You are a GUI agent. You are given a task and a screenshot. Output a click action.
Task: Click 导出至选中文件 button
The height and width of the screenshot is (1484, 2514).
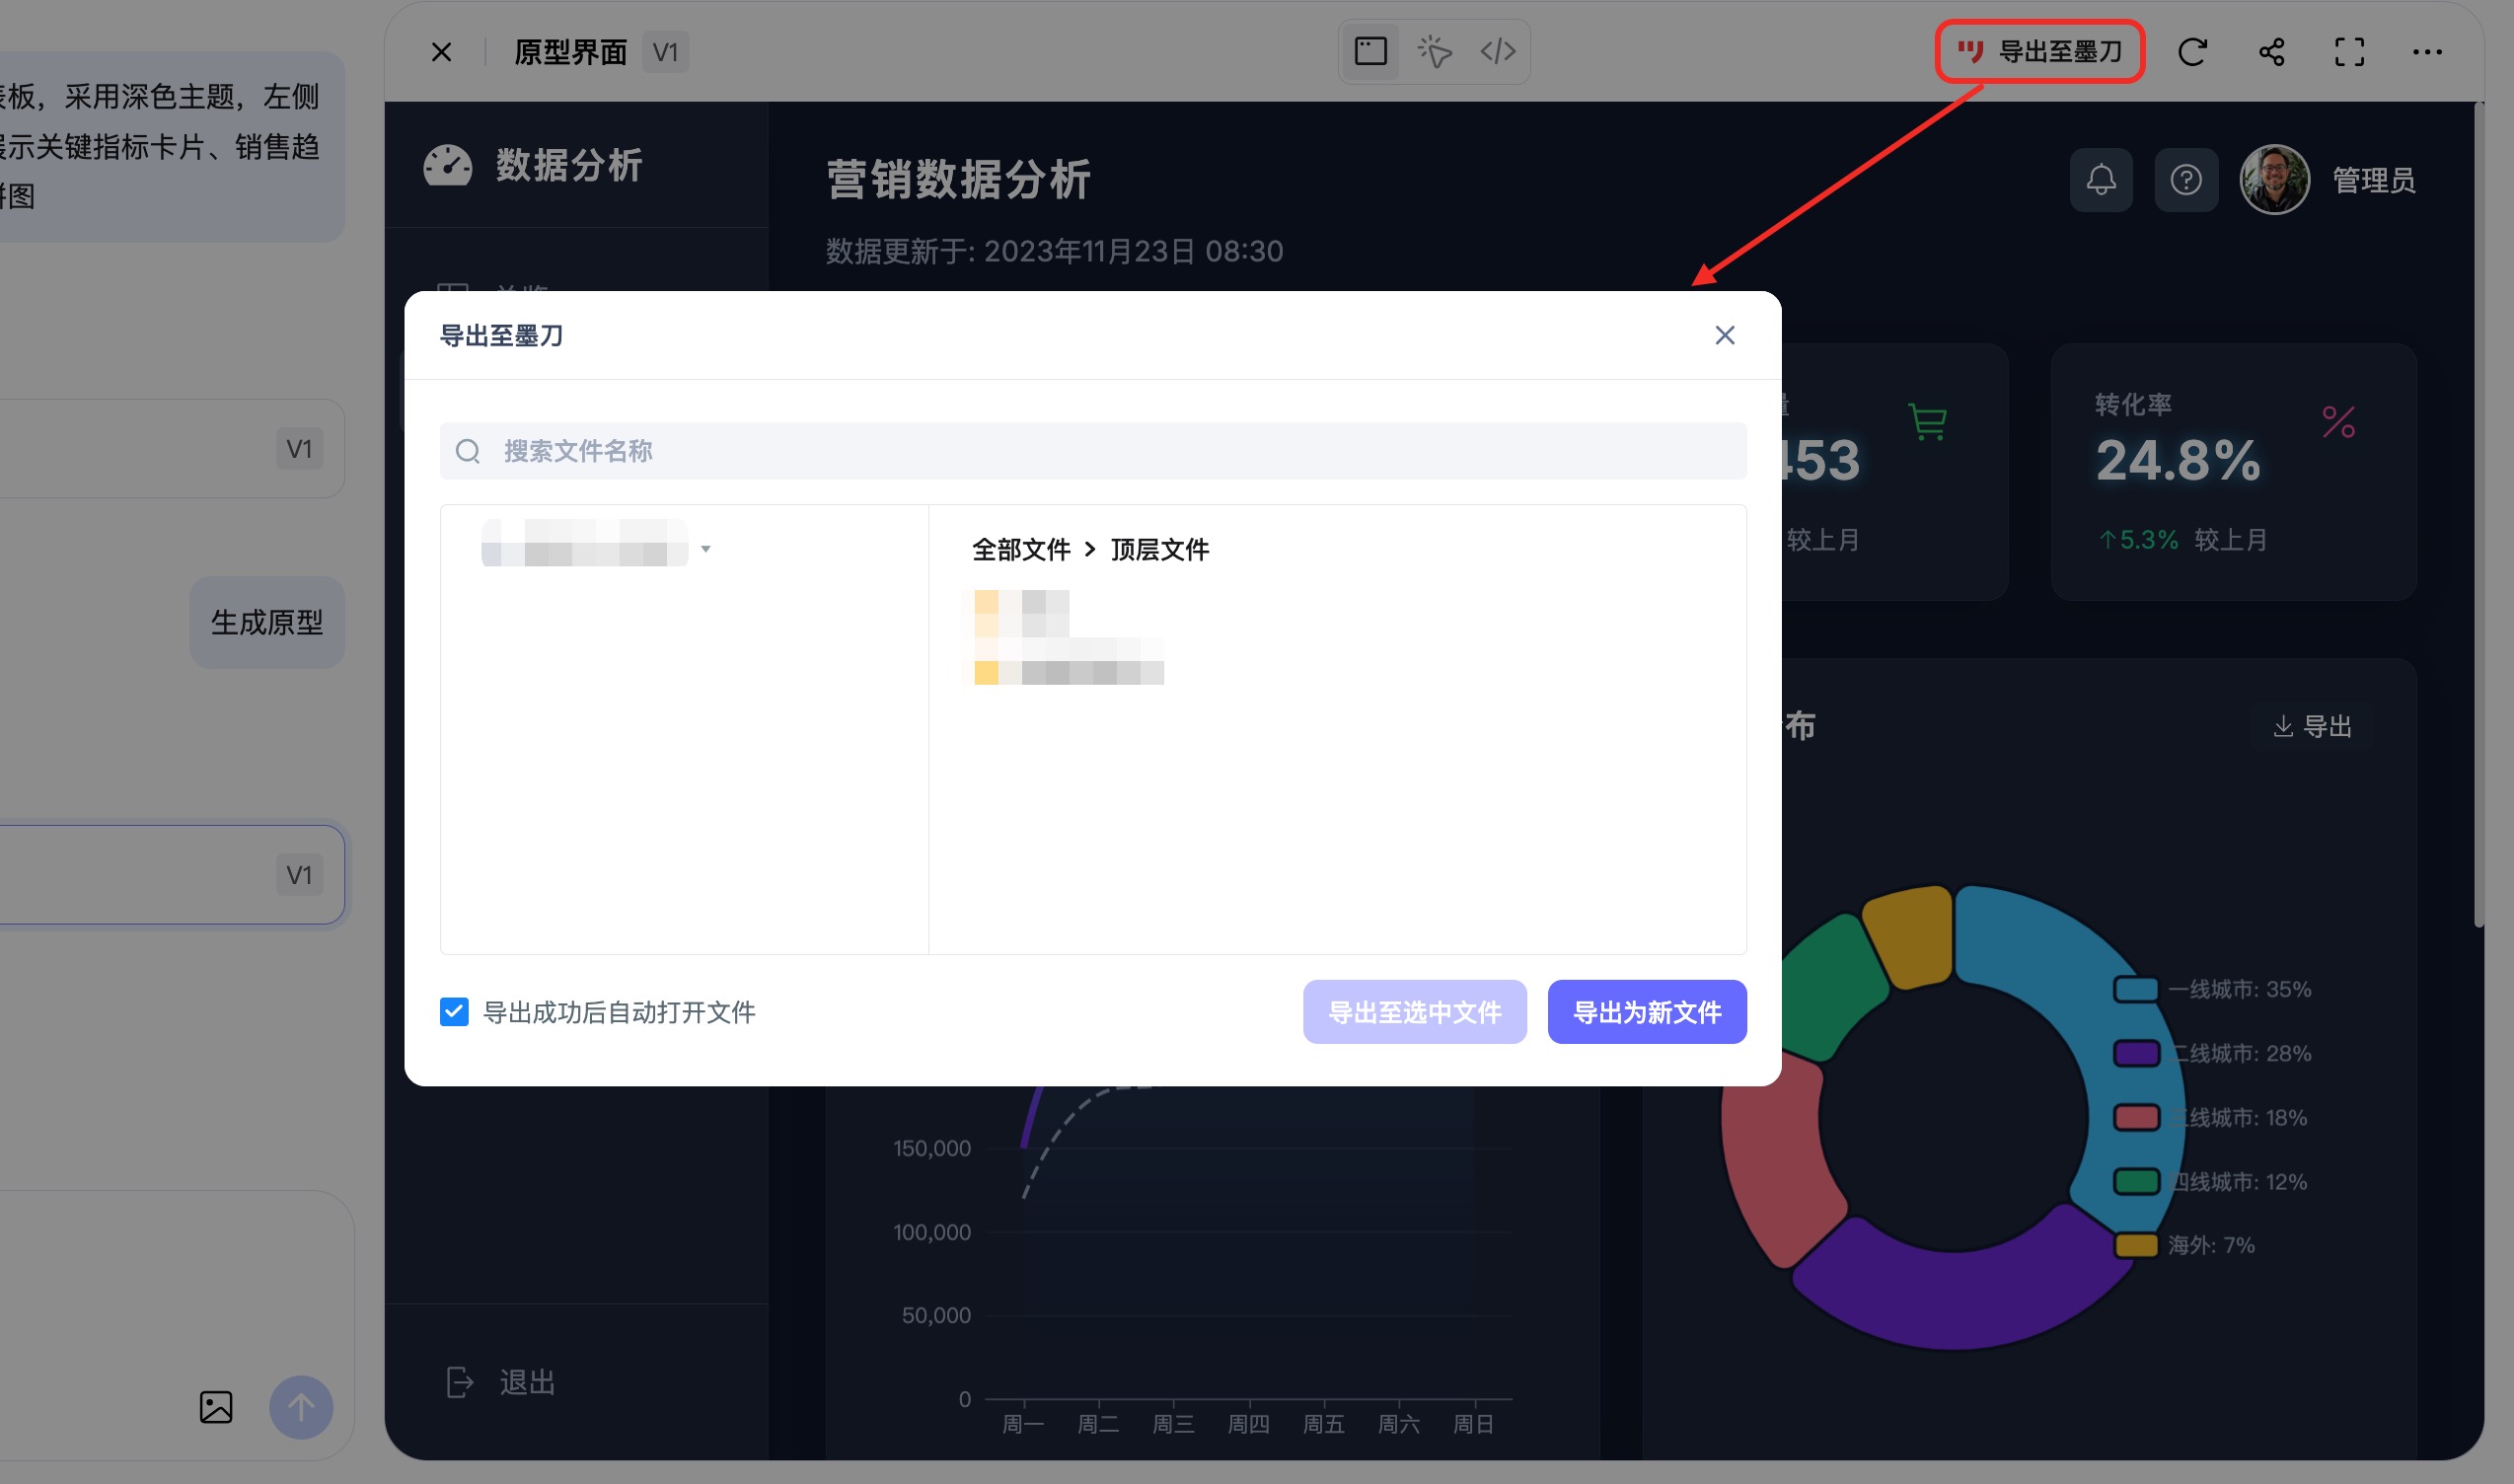pos(1414,1012)
